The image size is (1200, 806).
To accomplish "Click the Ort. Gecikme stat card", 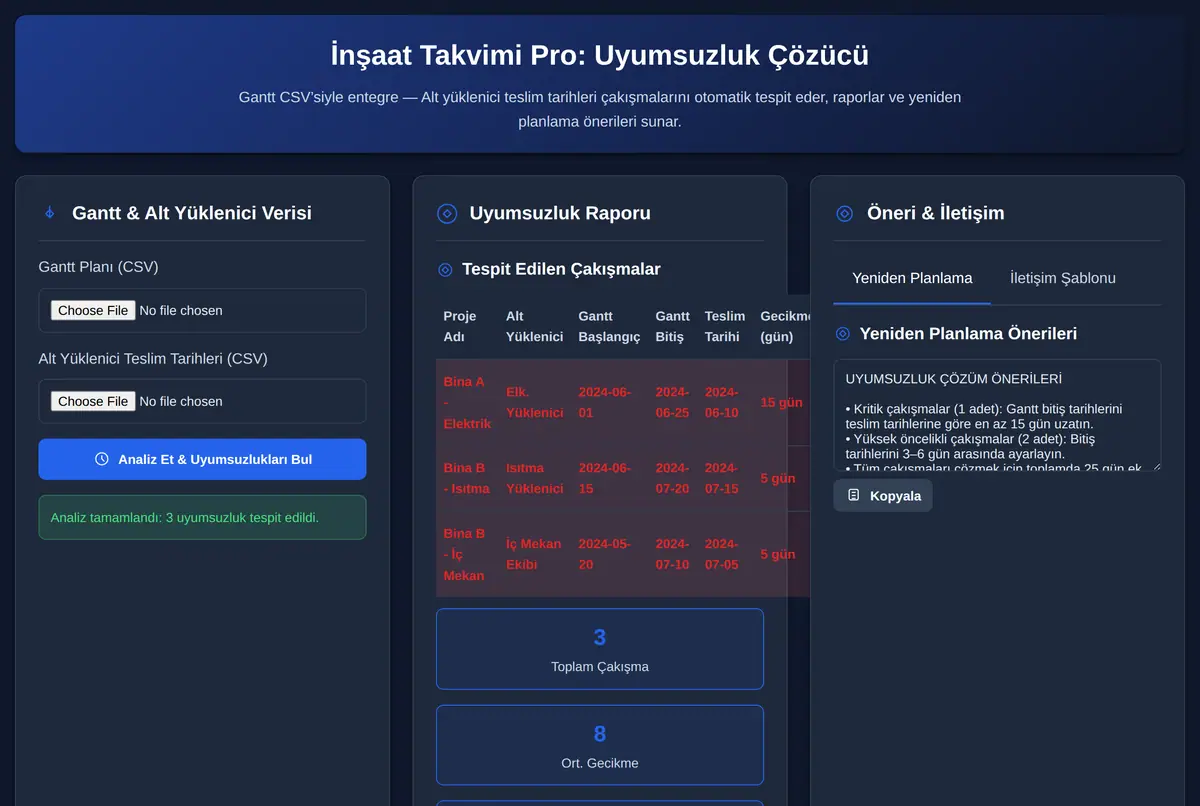I will [600, 745].
